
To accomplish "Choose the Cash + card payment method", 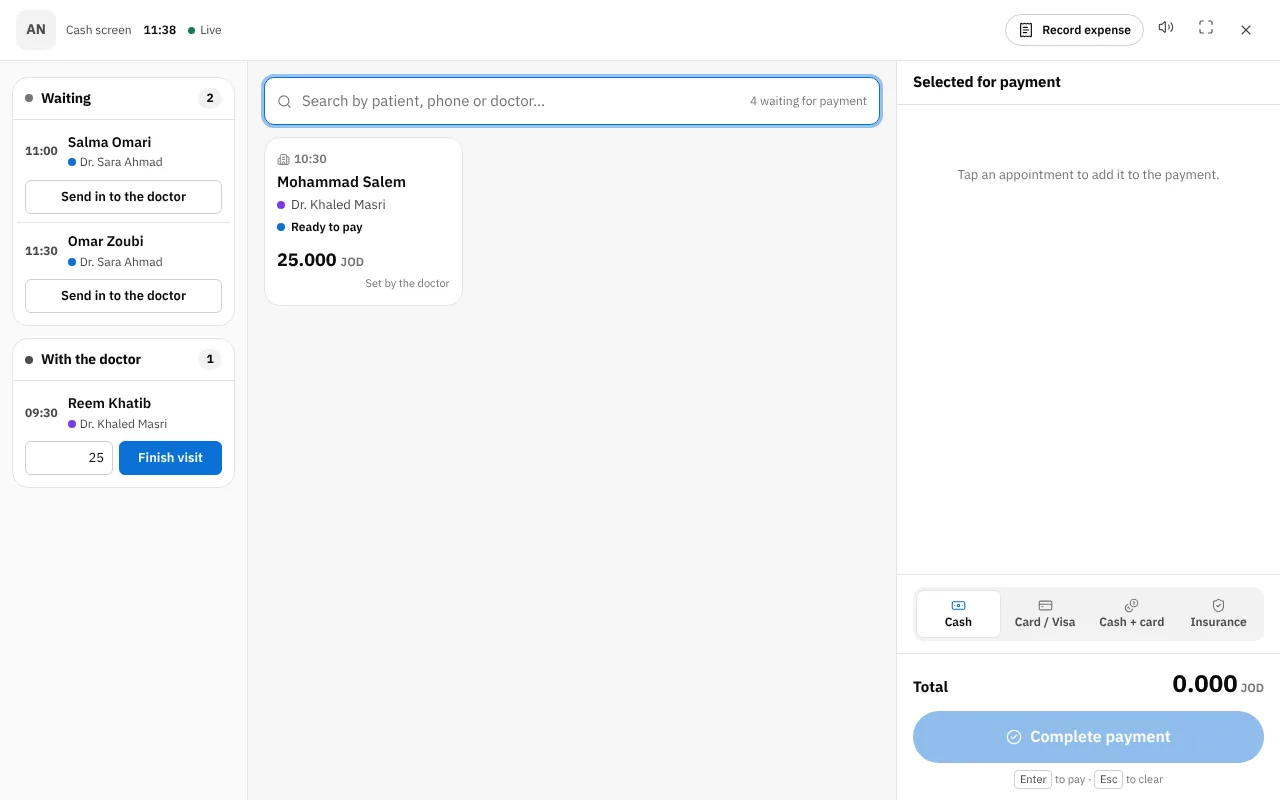I will [1131, 613].
